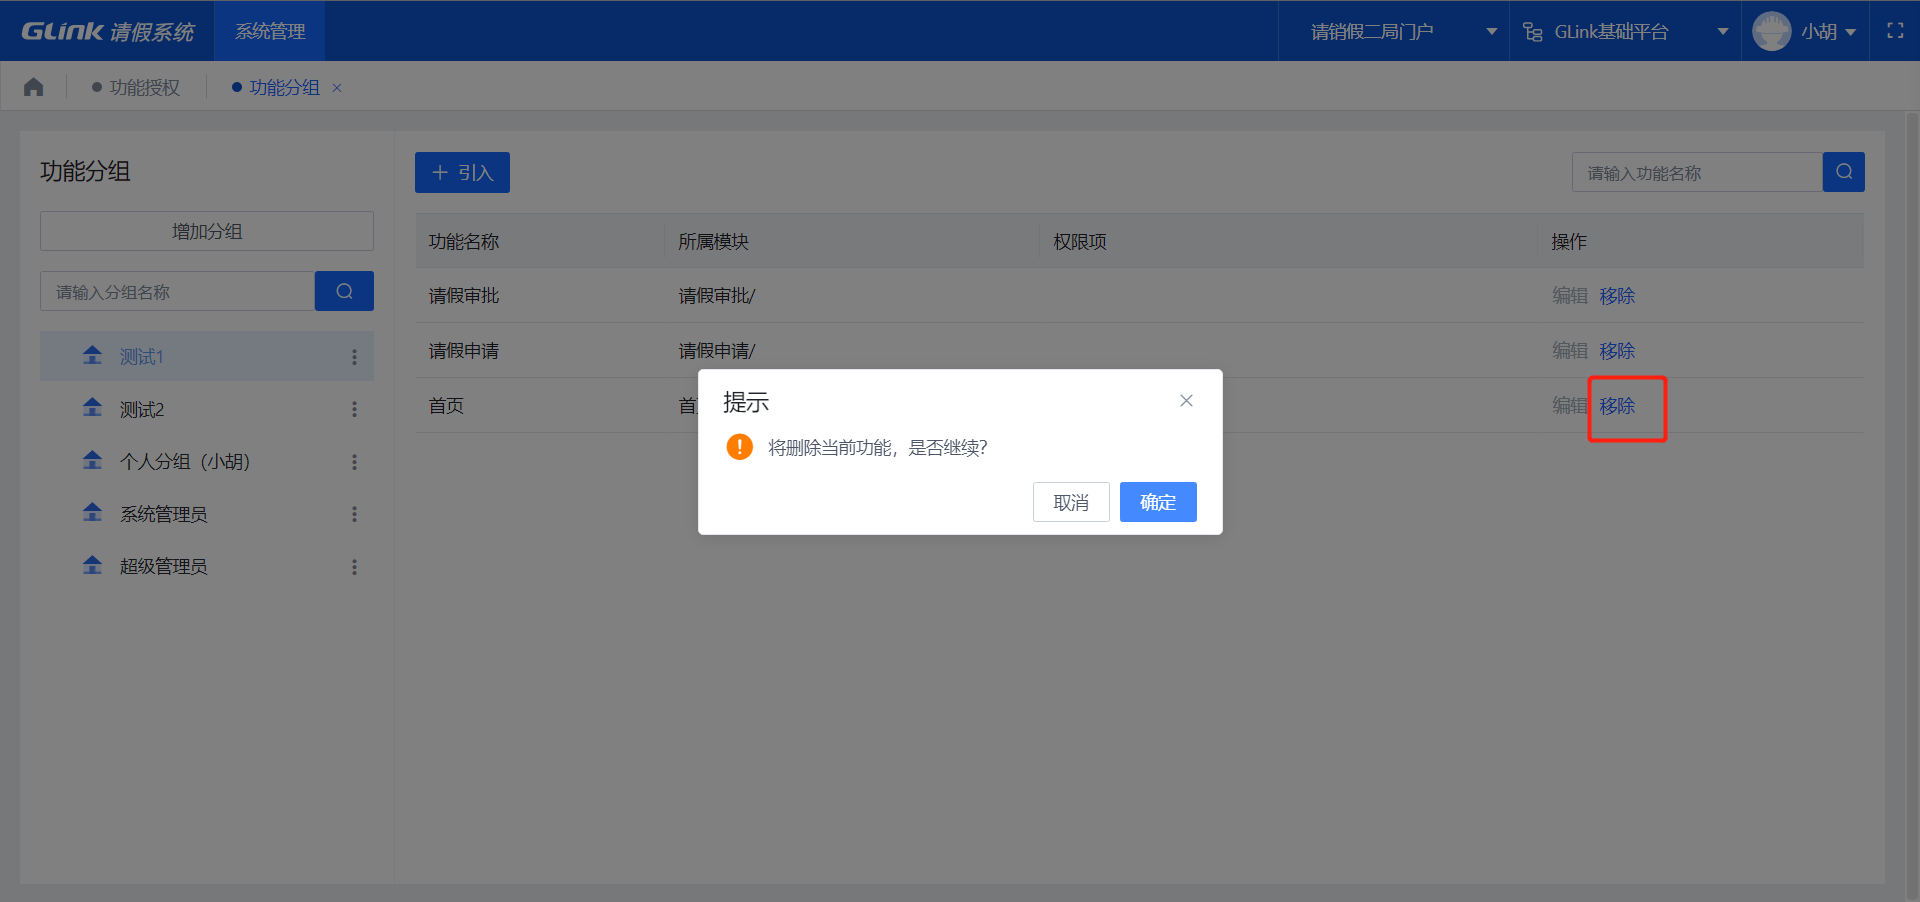Click 移除 for 首页 row
Image resolution: width=1920 pixels, height=902 pixels.
[1617, 406]
